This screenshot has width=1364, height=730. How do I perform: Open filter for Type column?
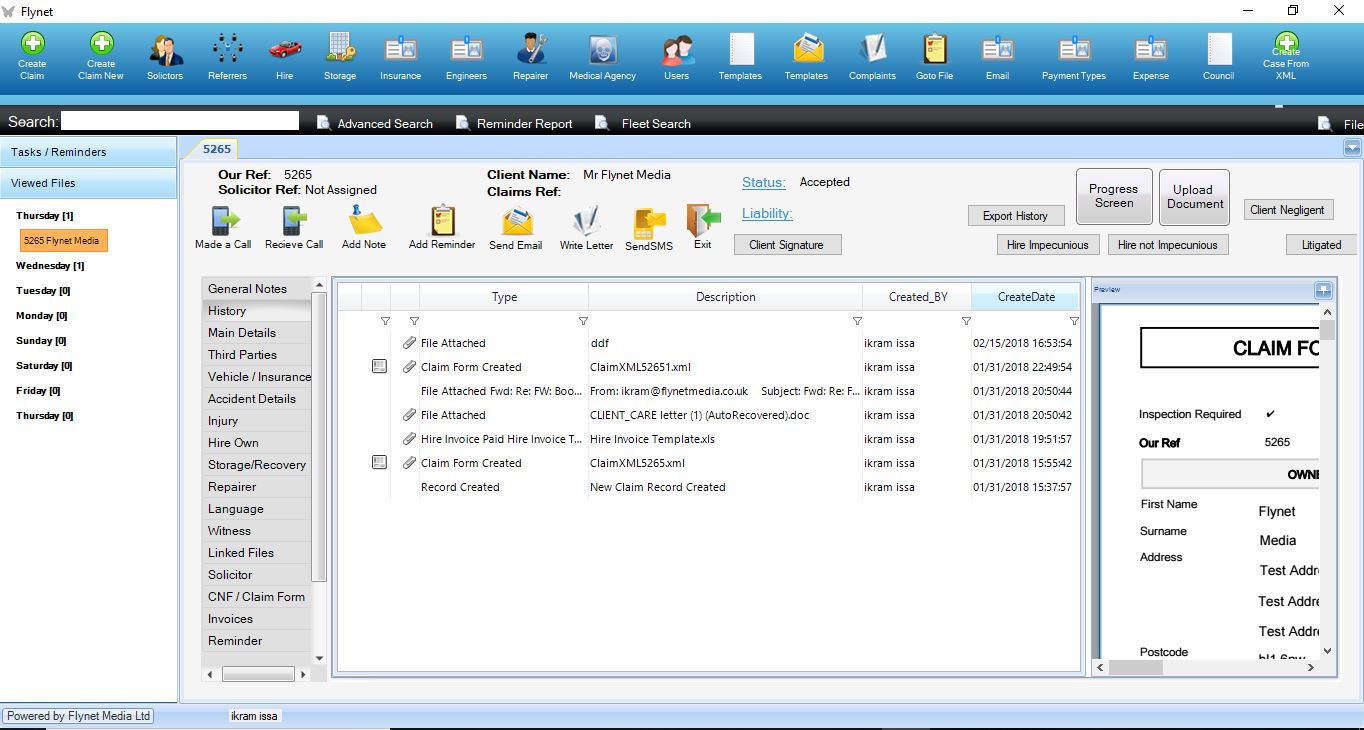(583, 321)
